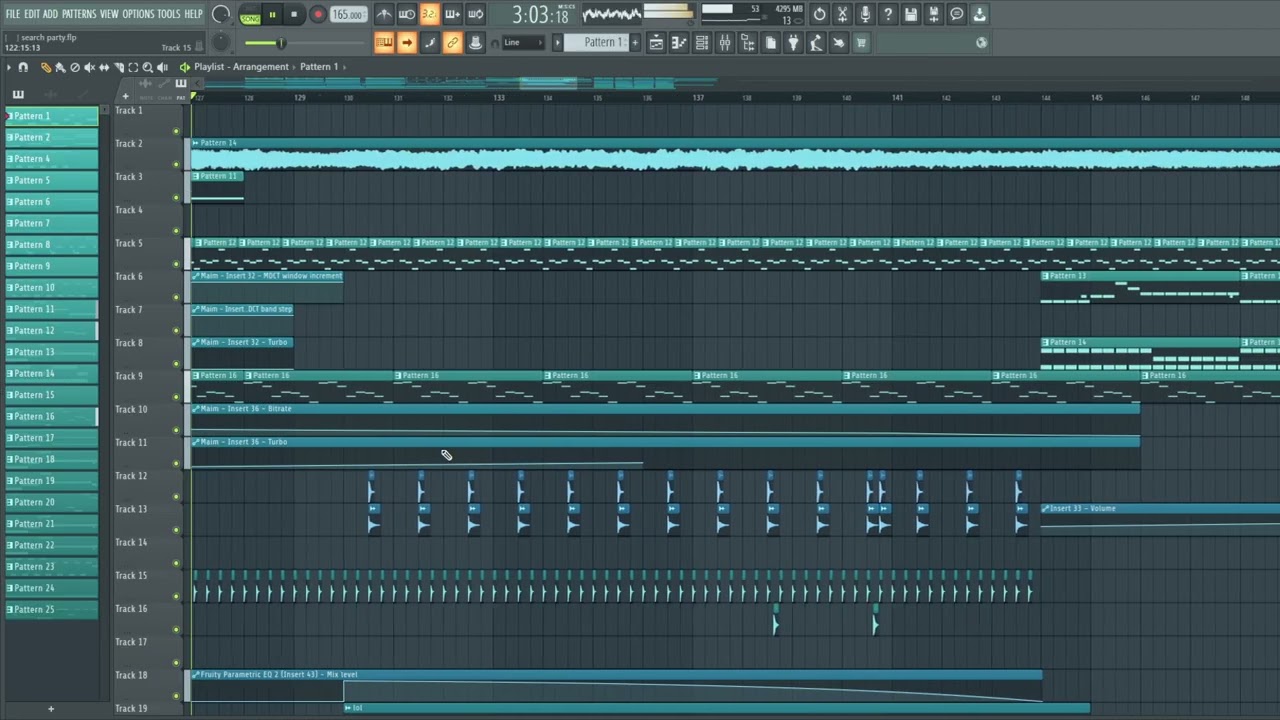Toggle typing keyboard to piano
This screenshot has width=1280, height=720.
tap(384, 42)
